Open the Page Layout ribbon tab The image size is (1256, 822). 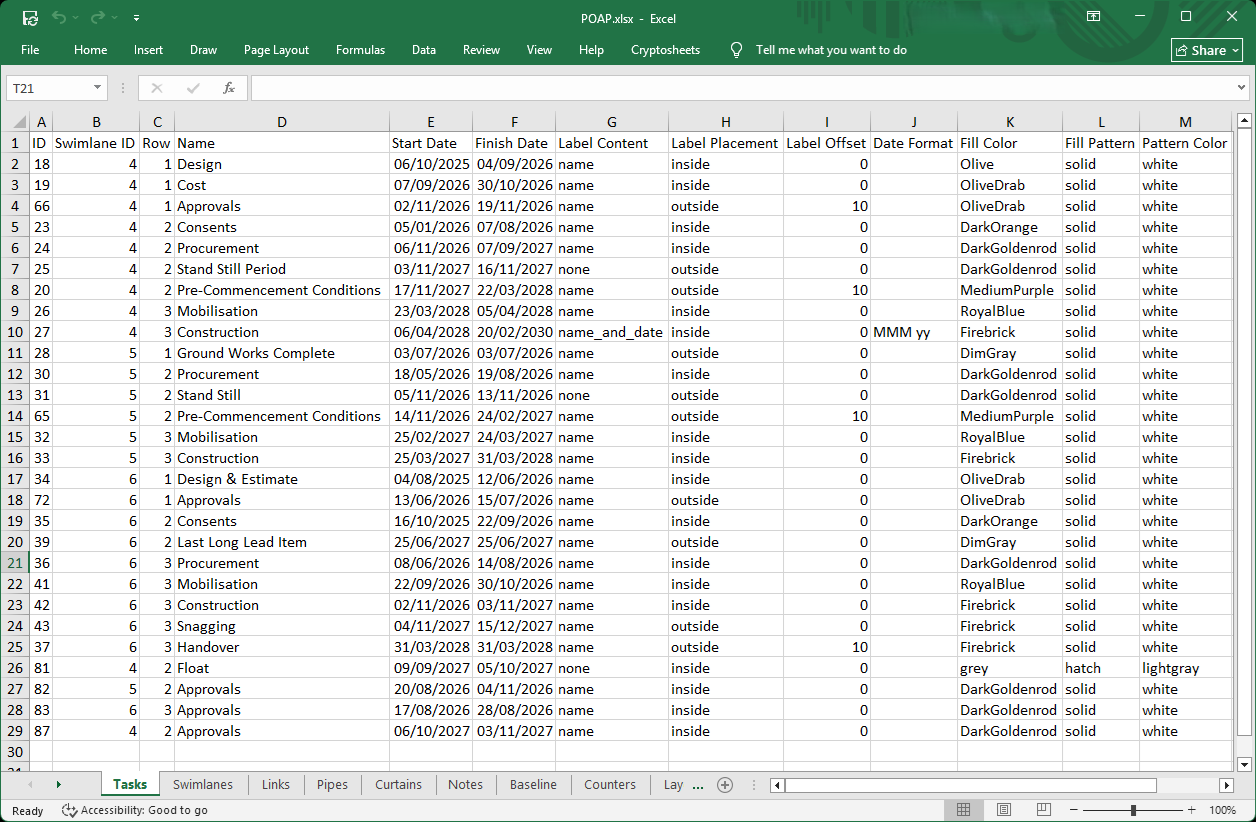point(276,50)
